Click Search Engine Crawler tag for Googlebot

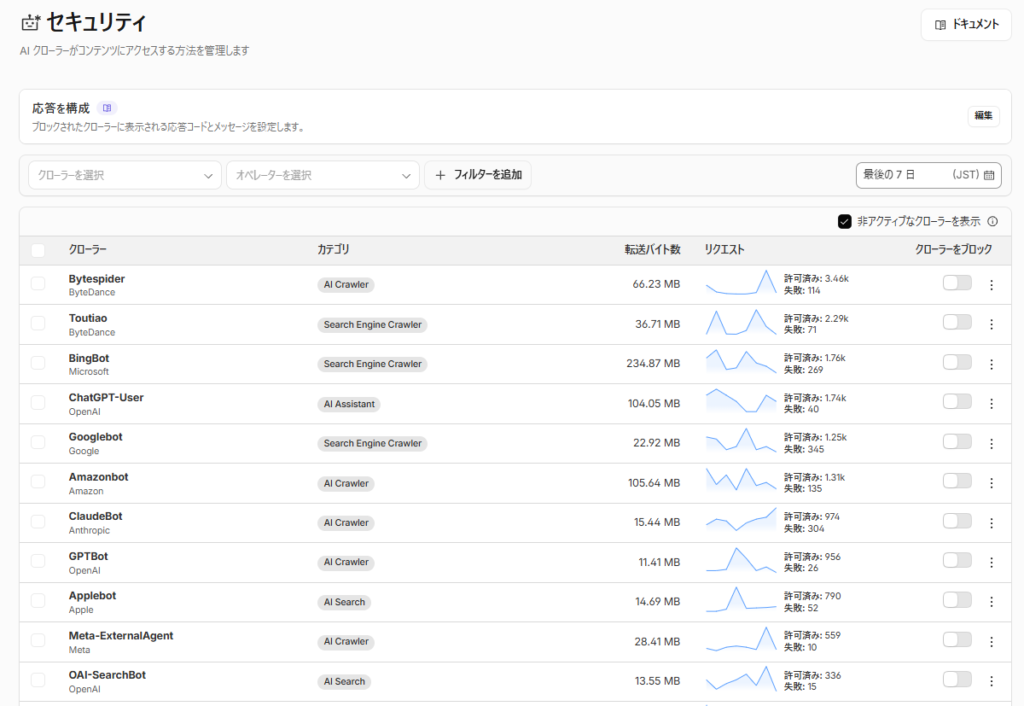372,443
